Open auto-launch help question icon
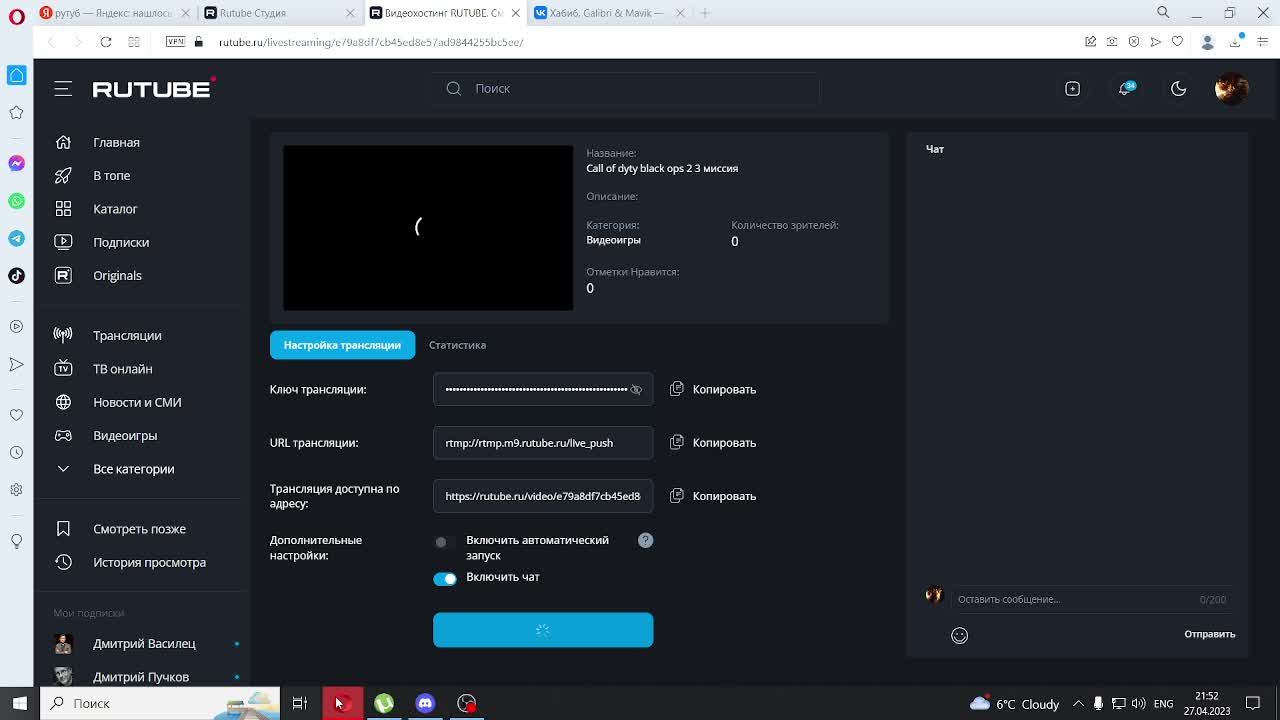 (646, 540)
